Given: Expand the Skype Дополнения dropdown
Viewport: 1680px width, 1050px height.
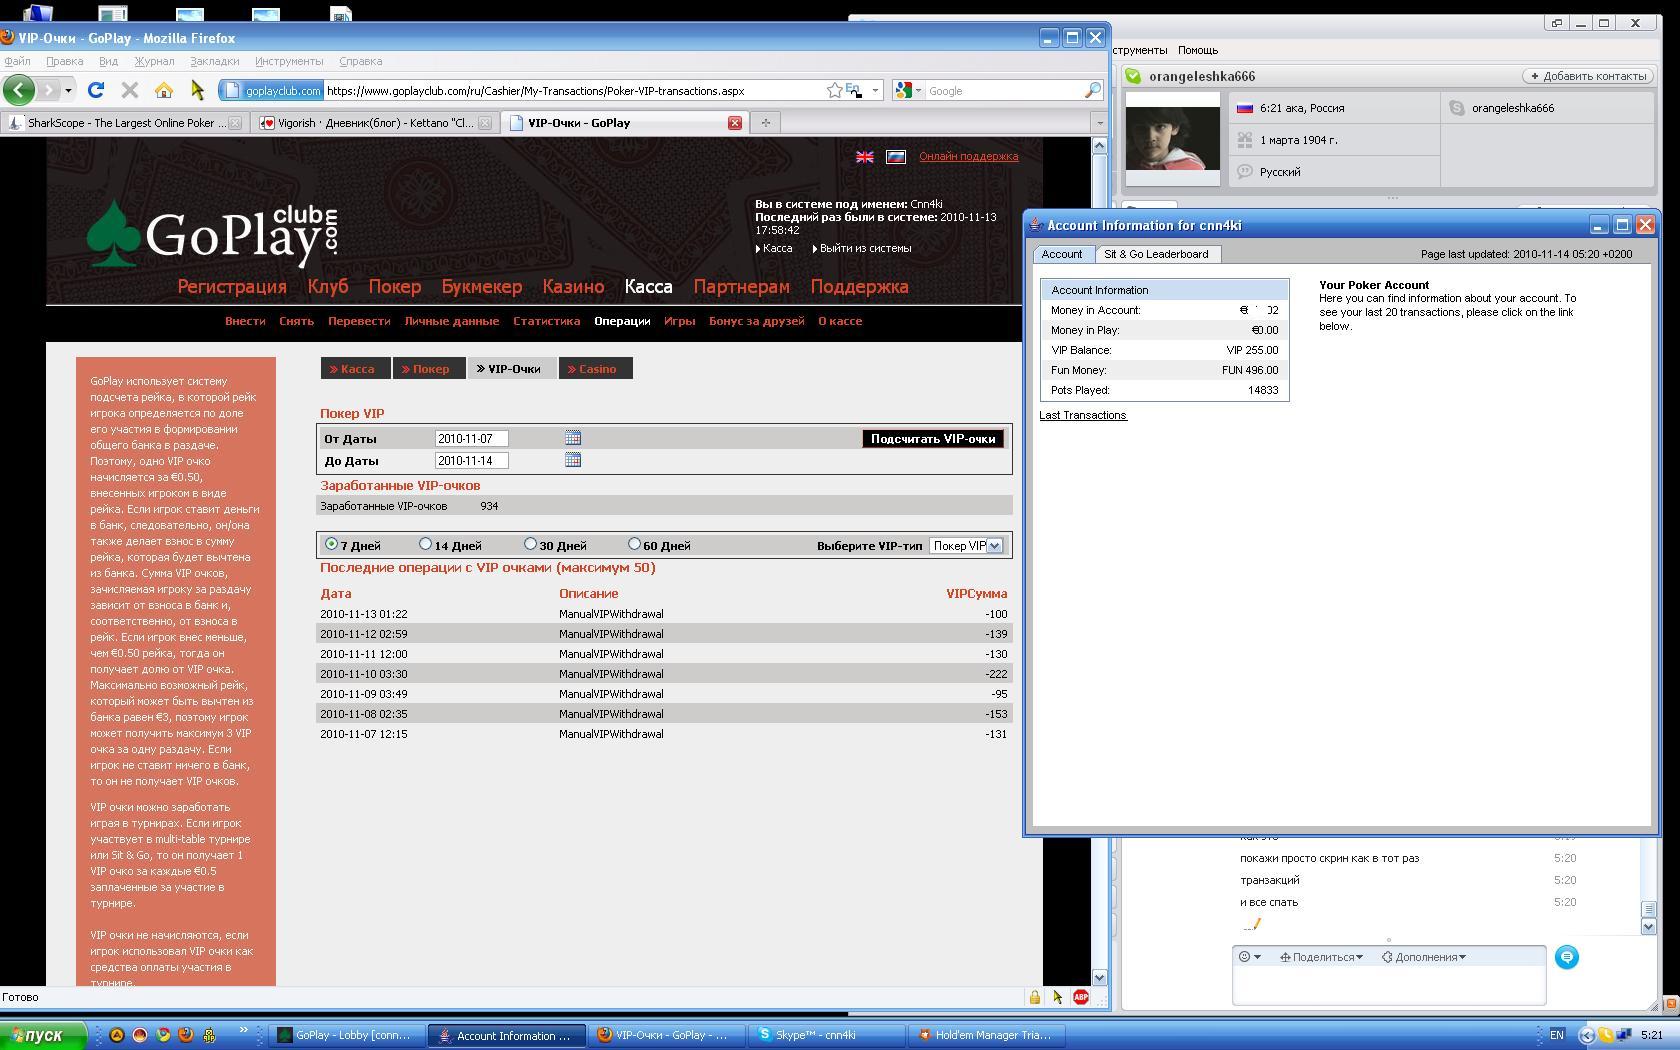Looking at the screenshot, I should point(1424,957).
